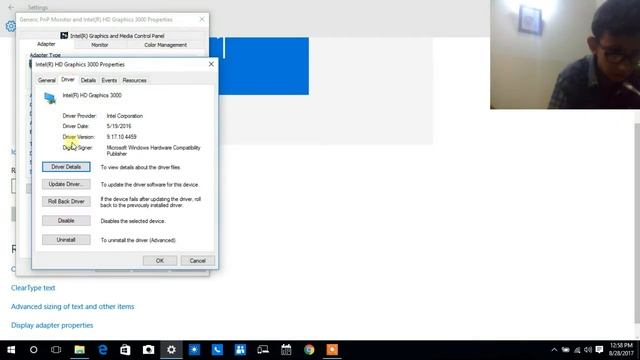Open the Events tab

[109, 80]
